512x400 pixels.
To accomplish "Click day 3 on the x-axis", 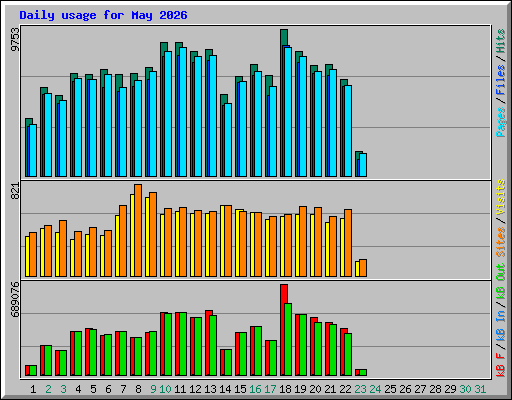I will [x=63, y=389].
